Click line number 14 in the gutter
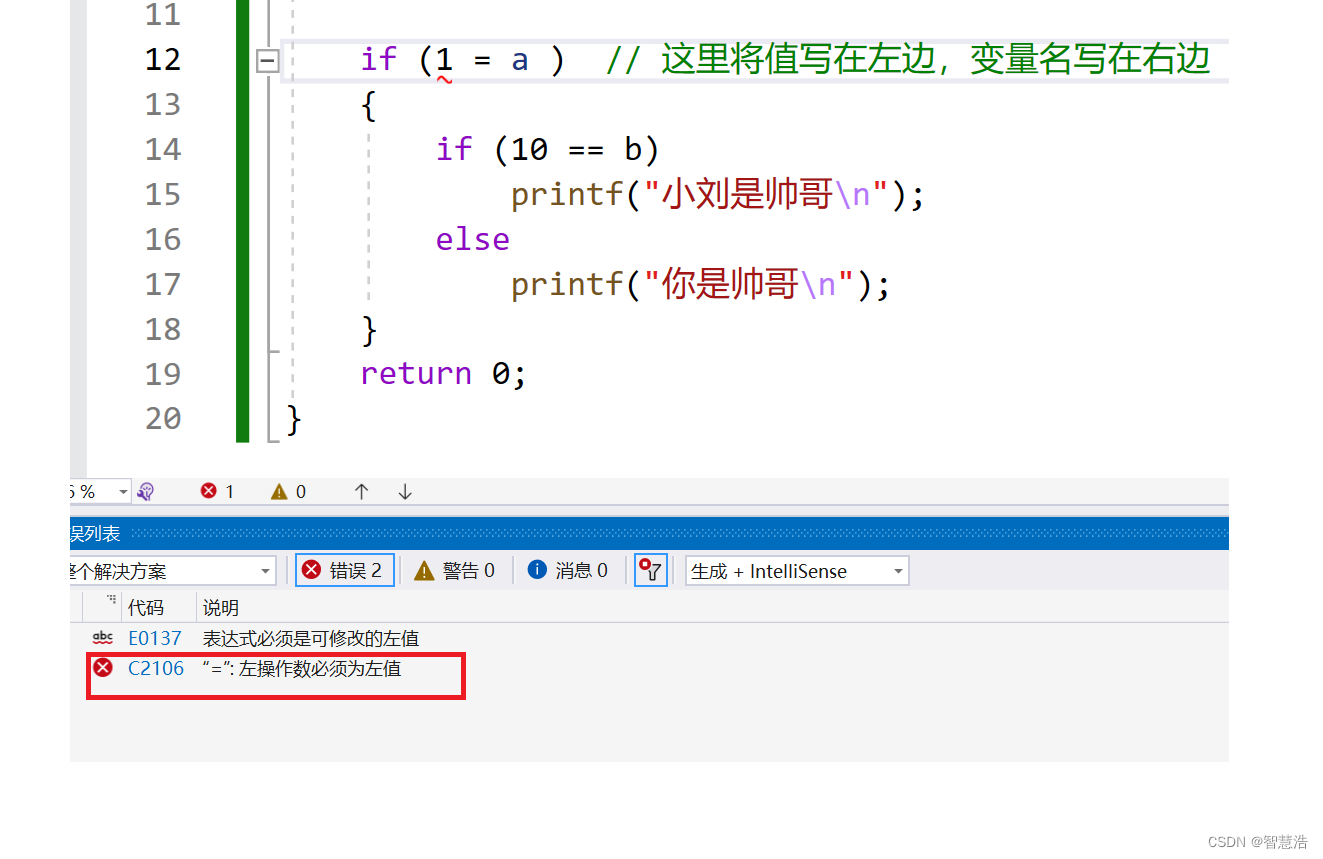The height and width of the screenshot is (859, 1323). [x=163, y=149]
